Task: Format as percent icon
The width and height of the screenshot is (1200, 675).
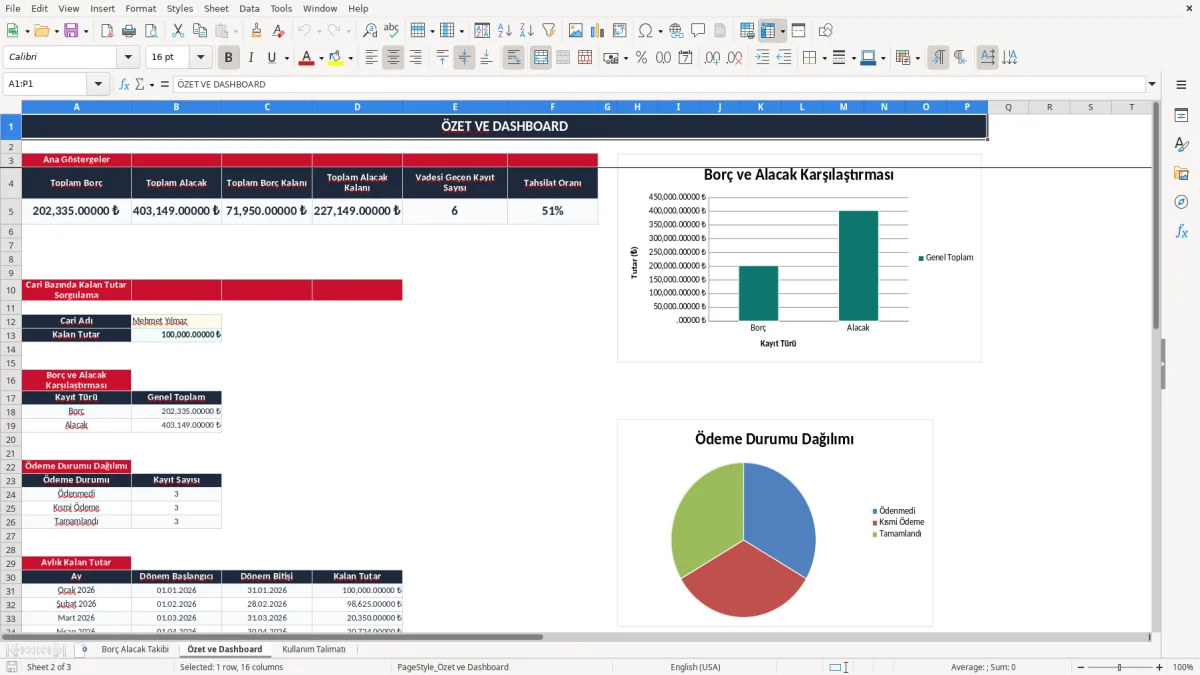Action: 641,58
